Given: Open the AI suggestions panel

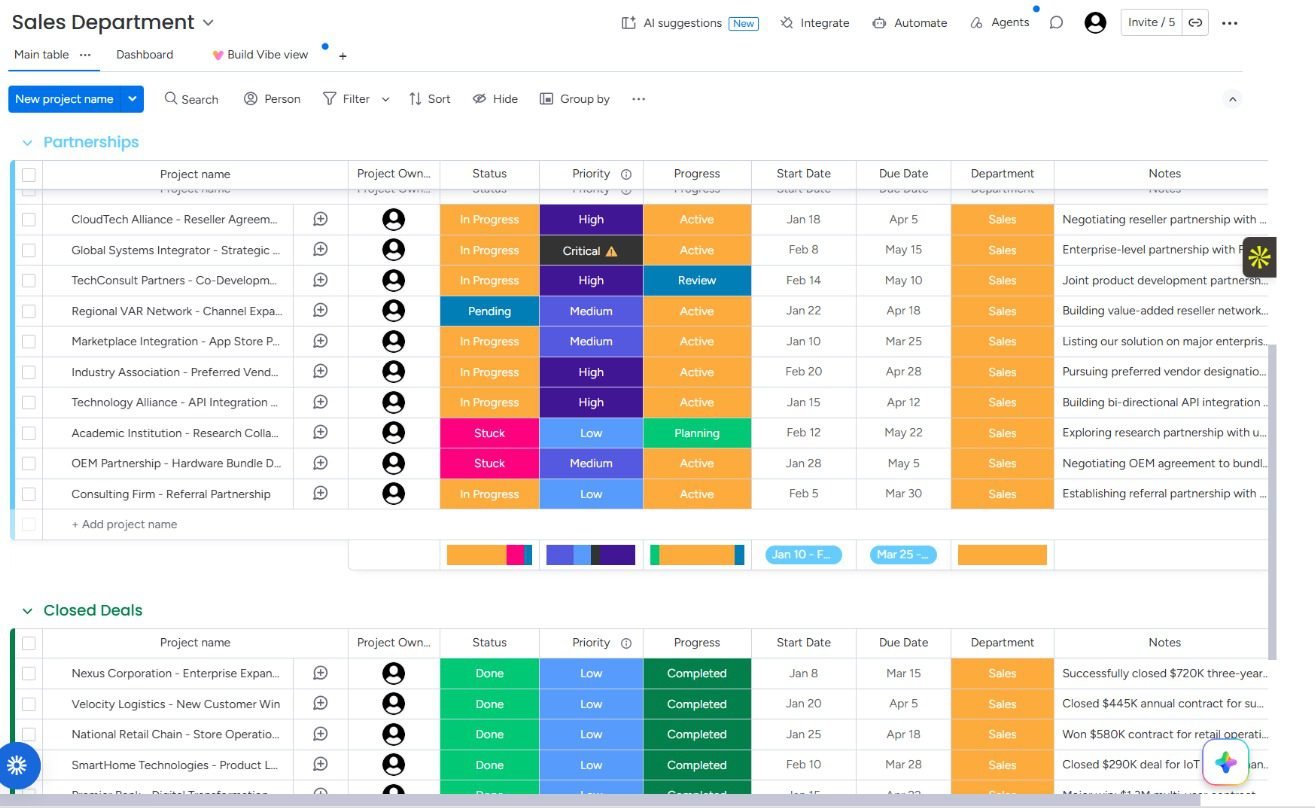Looking at the screenshot, I should tap(689, 23).
